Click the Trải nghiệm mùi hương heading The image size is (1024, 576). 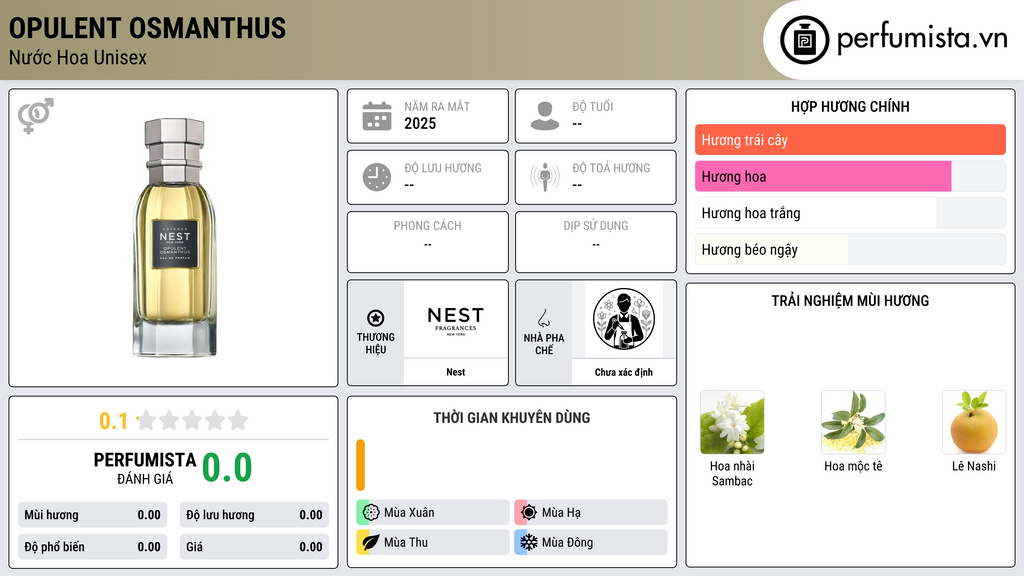click(850, 301)
